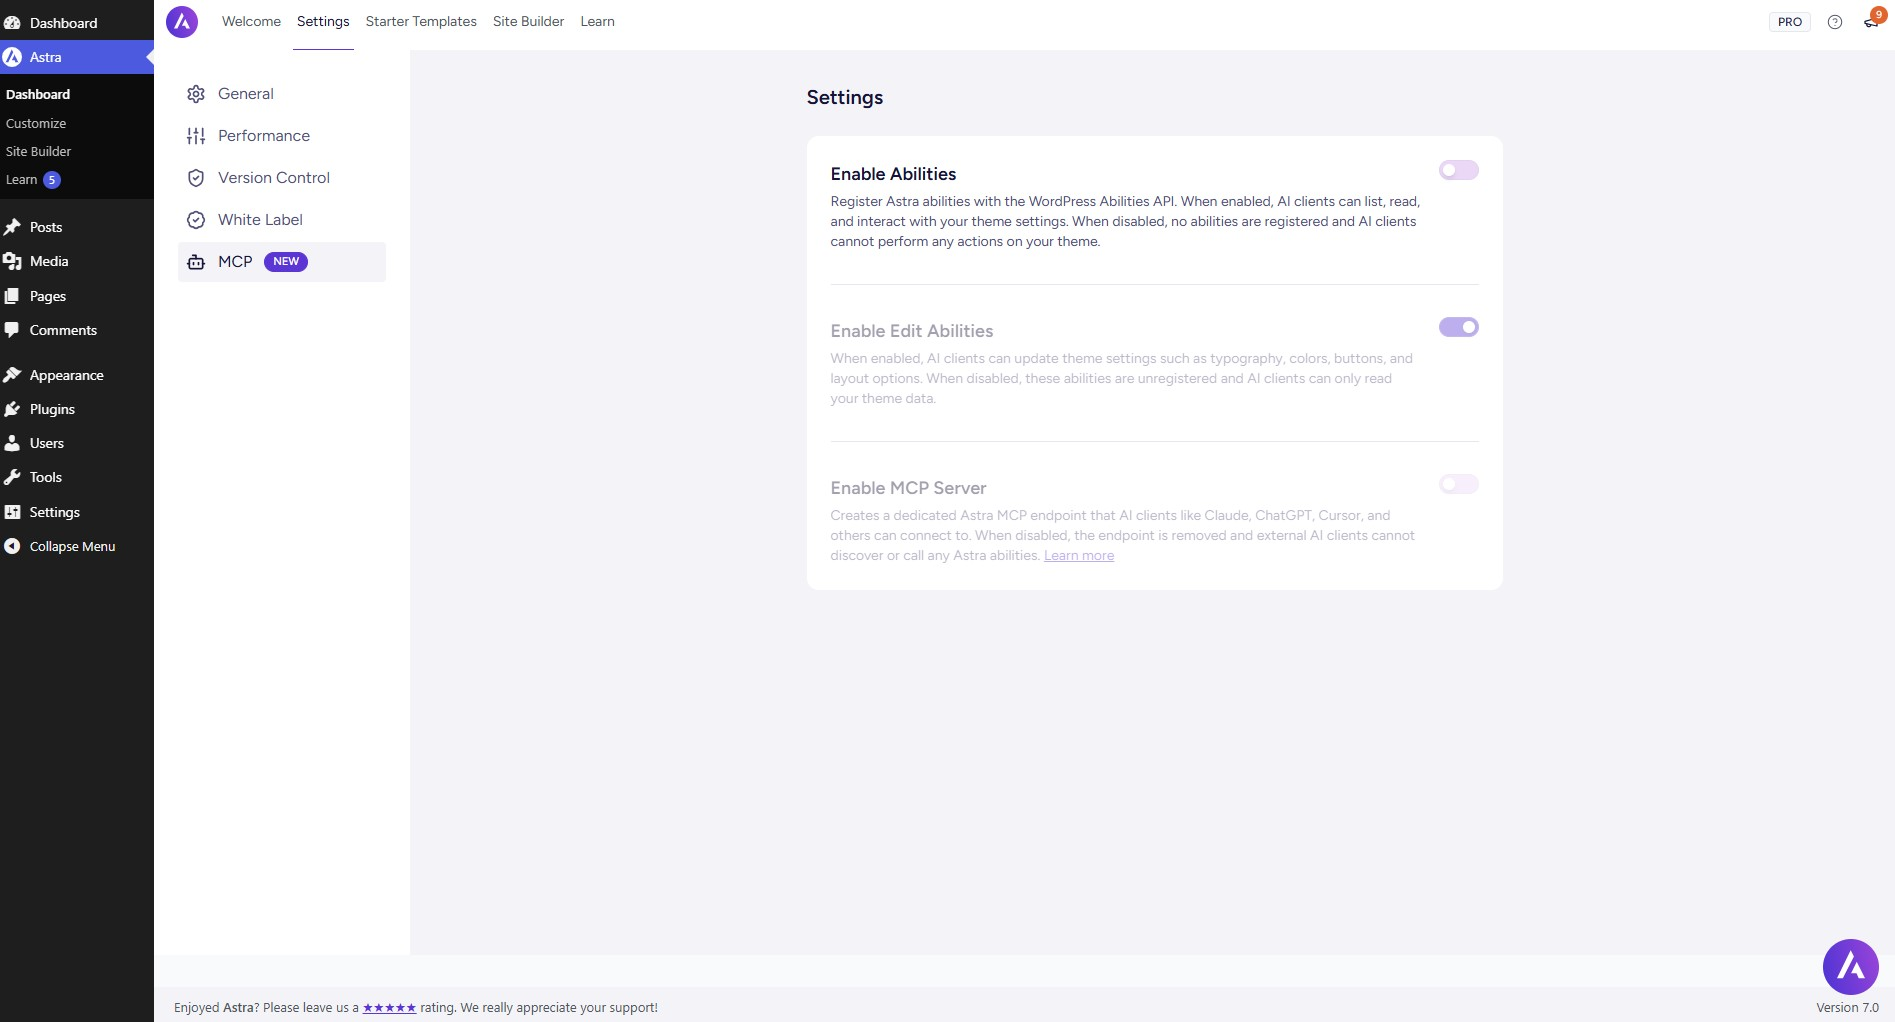This screenshot has width=1895, height=1022.
Task: Toggle Enable MCP Server switch
Action: (1459, 484)
